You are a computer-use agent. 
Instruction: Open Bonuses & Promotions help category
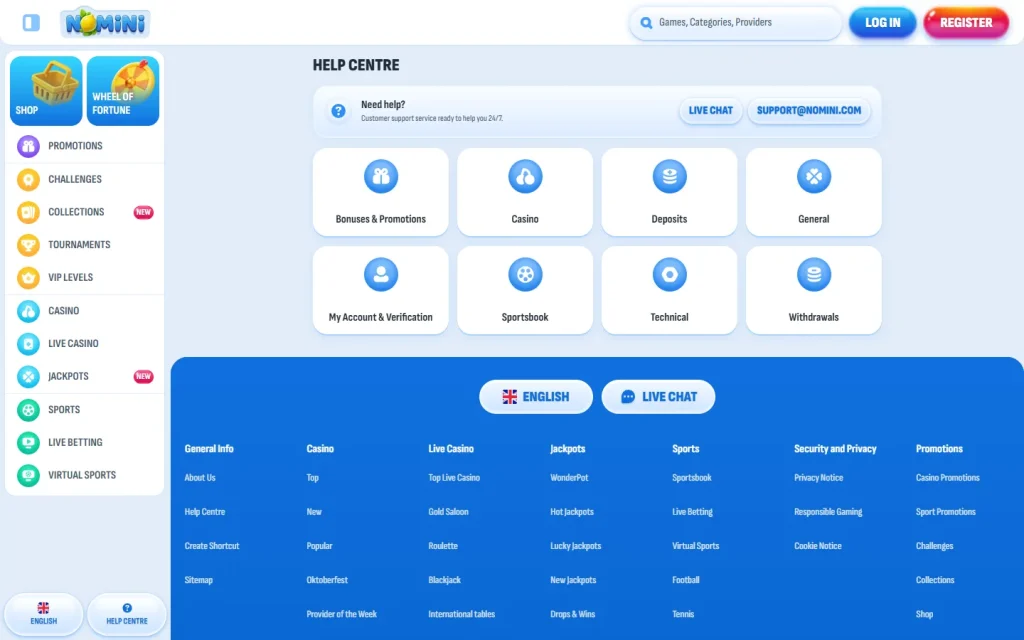click(381, 192)
